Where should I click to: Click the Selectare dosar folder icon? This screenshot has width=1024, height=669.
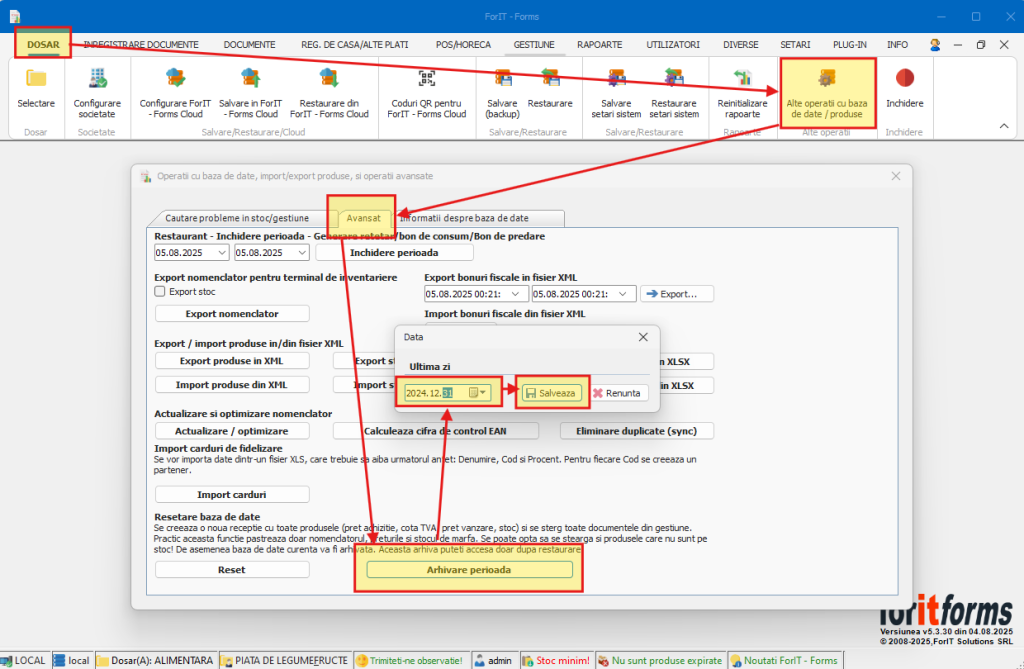36,79
